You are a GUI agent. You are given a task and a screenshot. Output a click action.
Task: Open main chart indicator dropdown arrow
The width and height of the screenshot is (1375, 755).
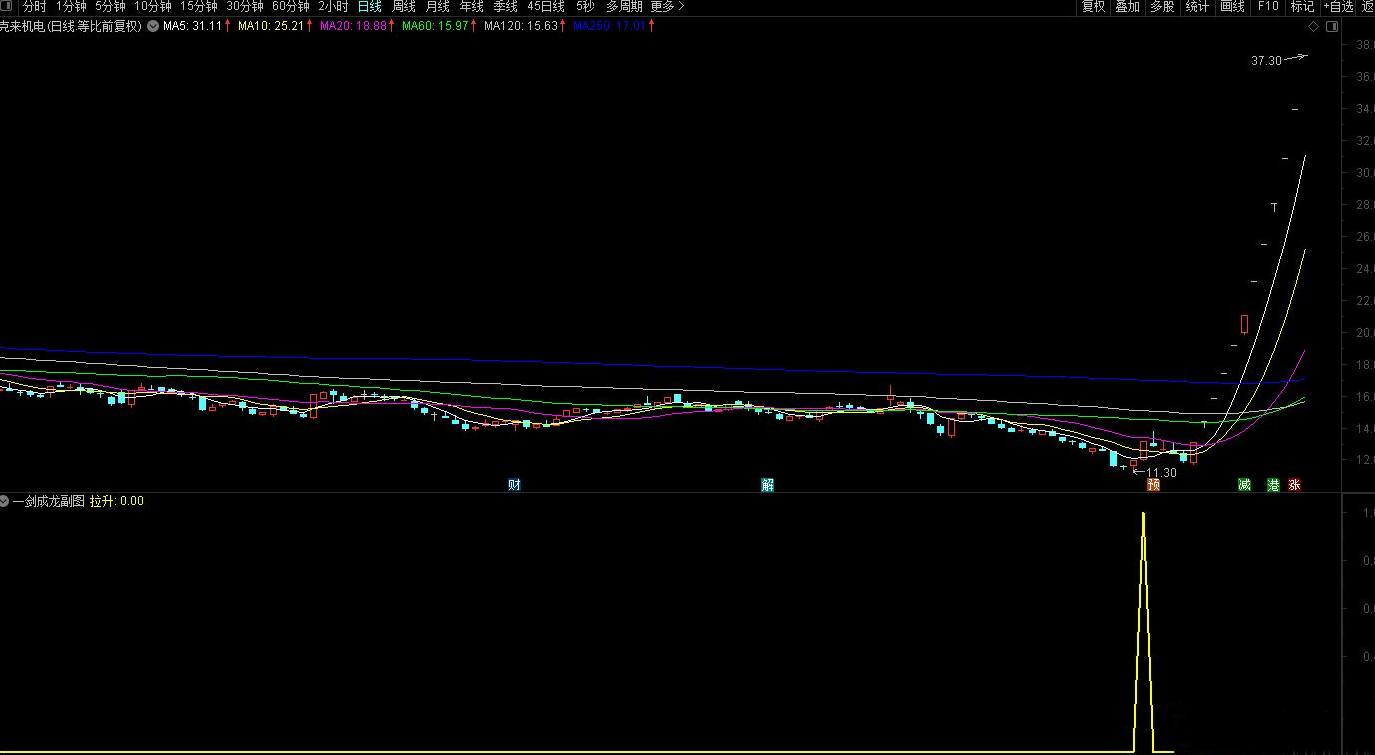(x=152, y=26)
